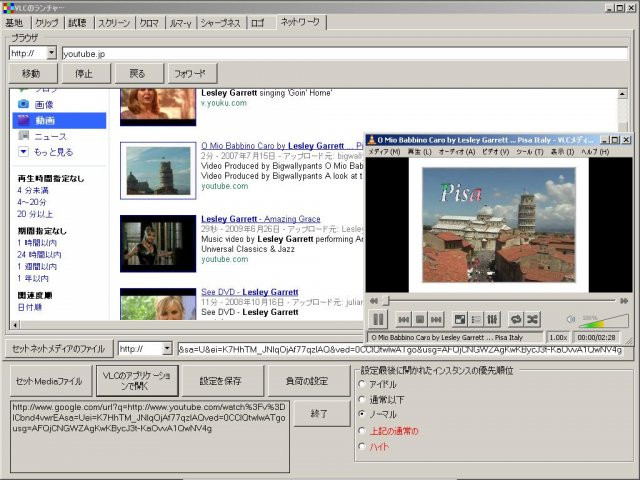640x480 pixels.
Task: Open the Lesley Garrett - Amazing Grace link
Action: pos(260,219)
